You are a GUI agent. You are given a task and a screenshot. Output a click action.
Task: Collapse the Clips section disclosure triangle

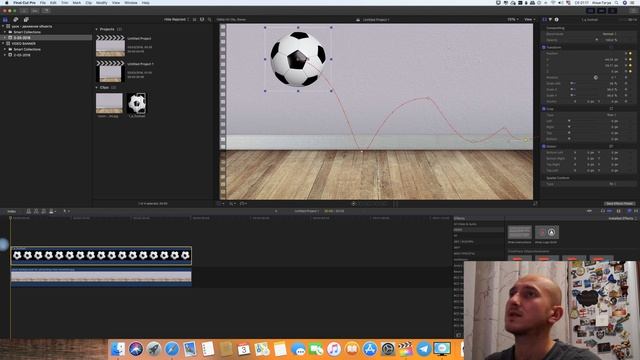[97, 87]
